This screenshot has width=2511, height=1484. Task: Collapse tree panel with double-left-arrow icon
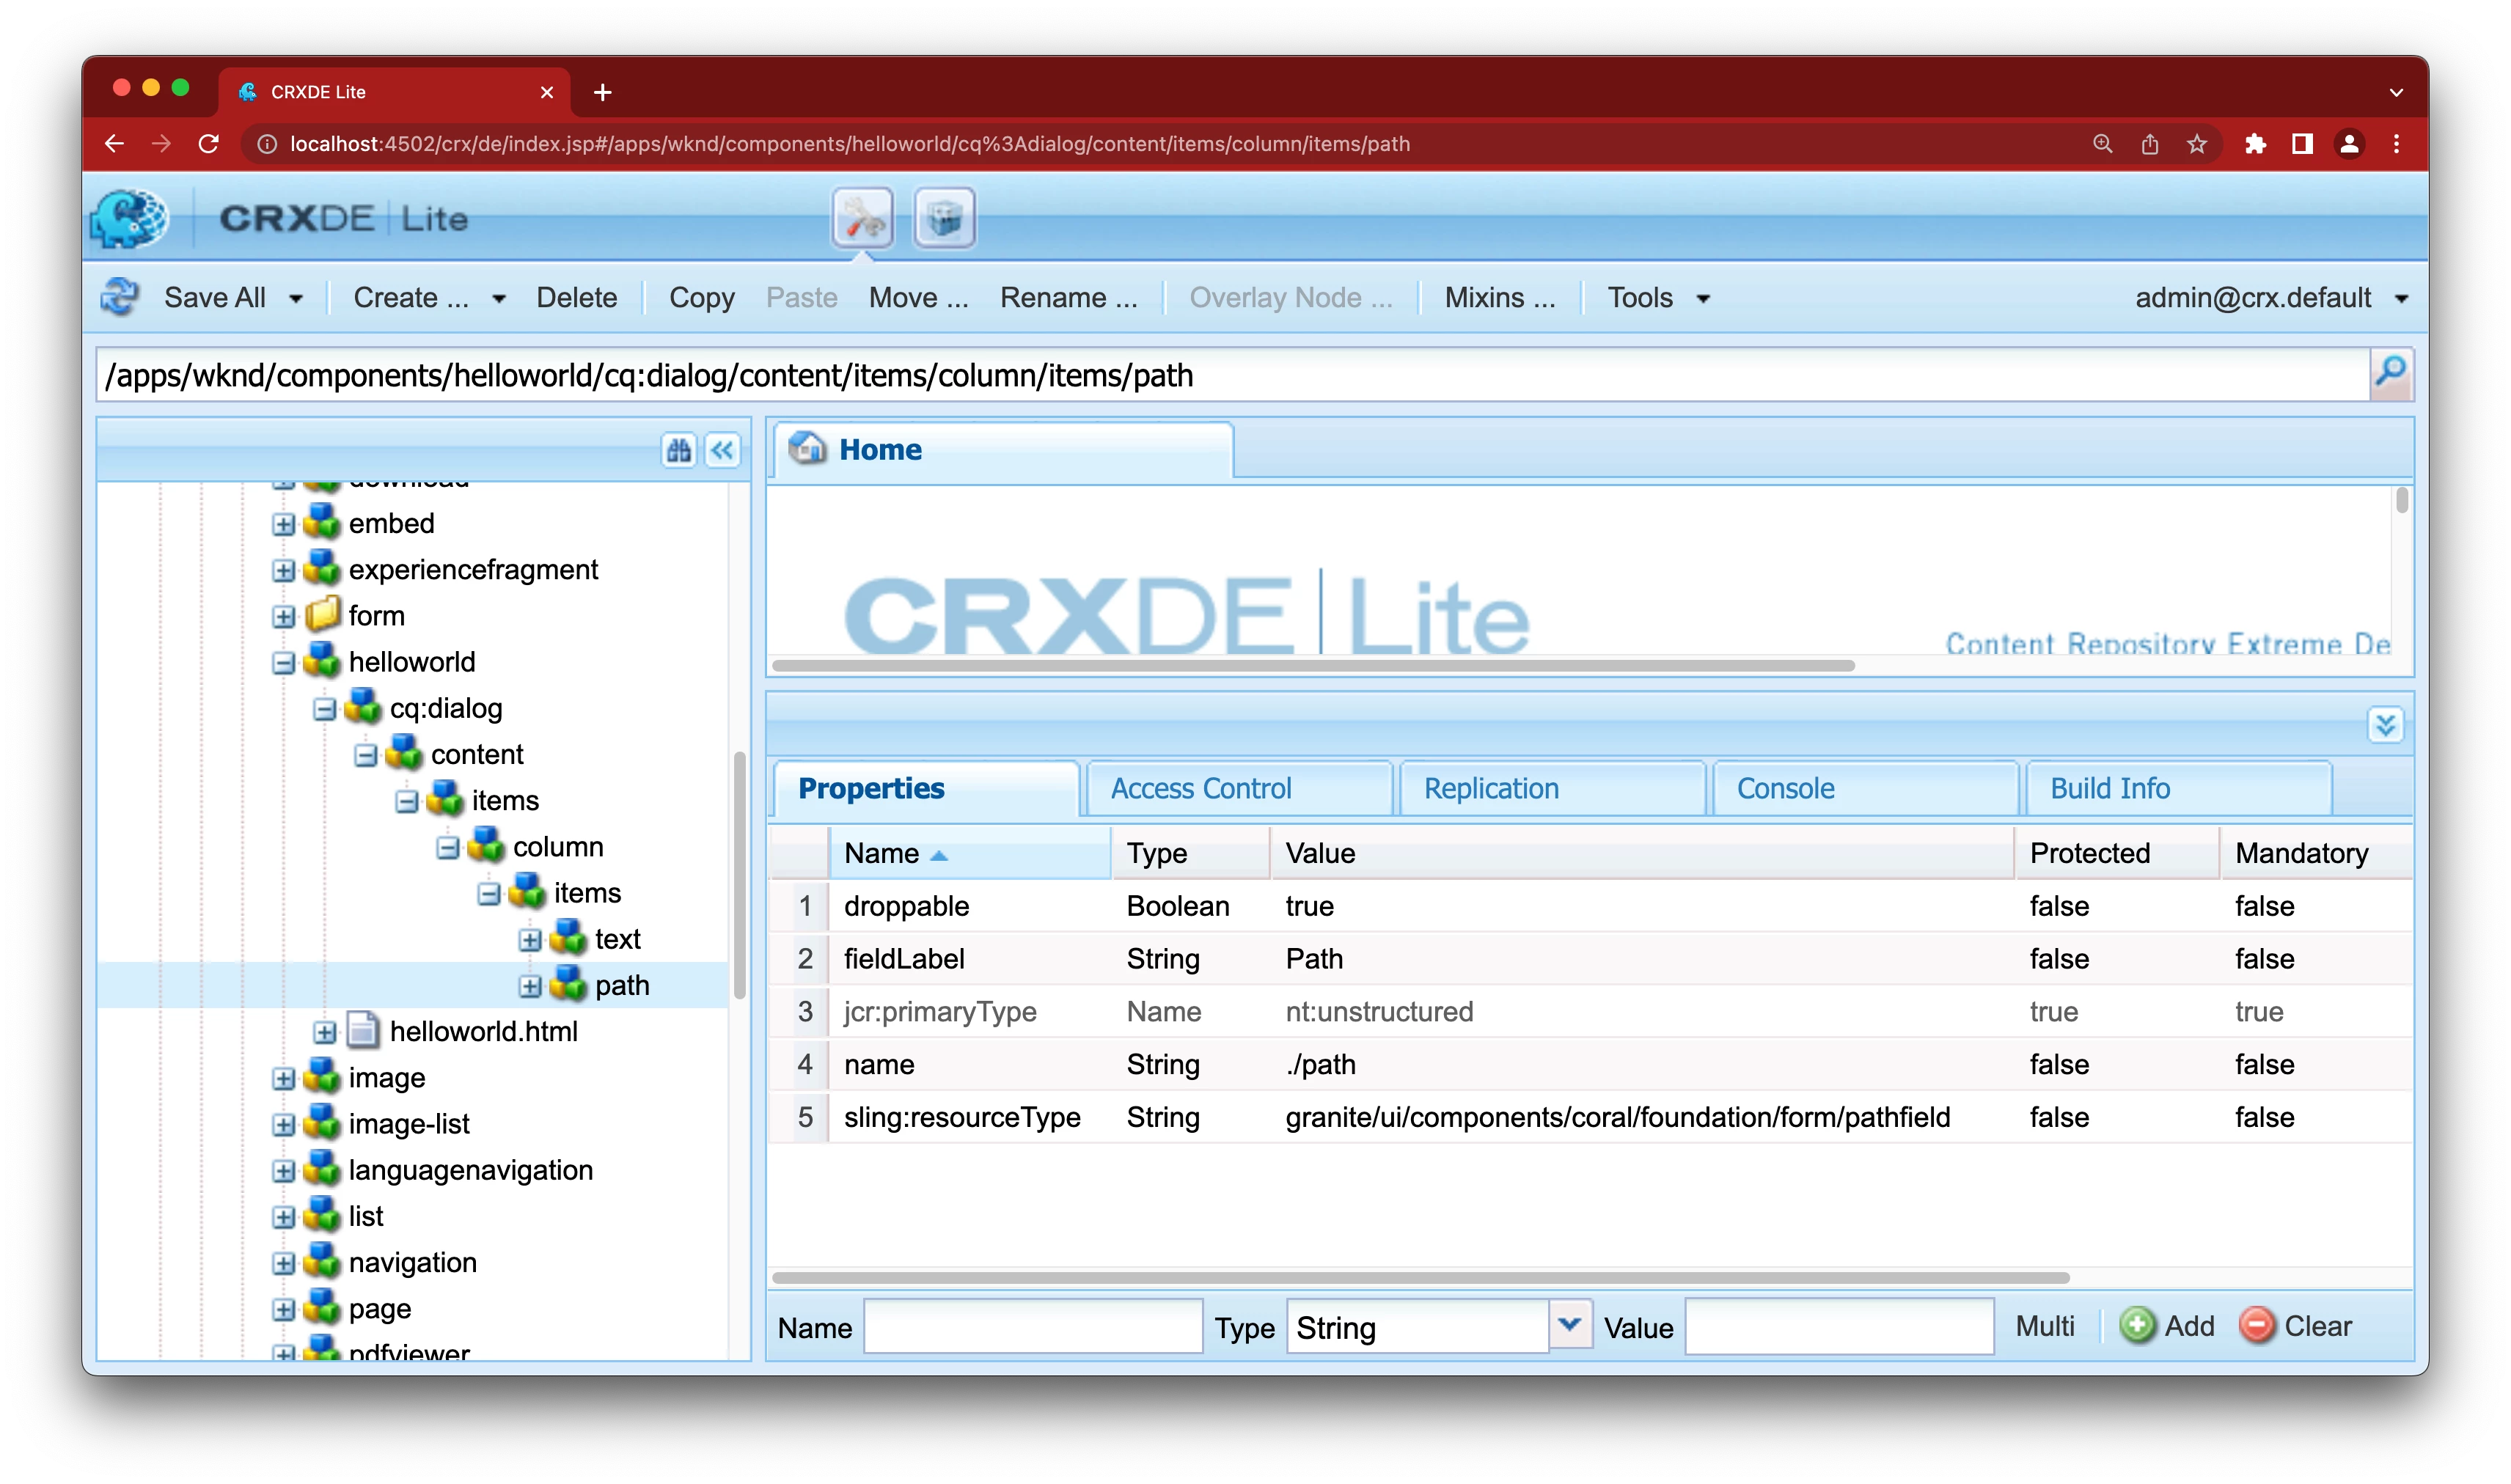click(722, 451)
